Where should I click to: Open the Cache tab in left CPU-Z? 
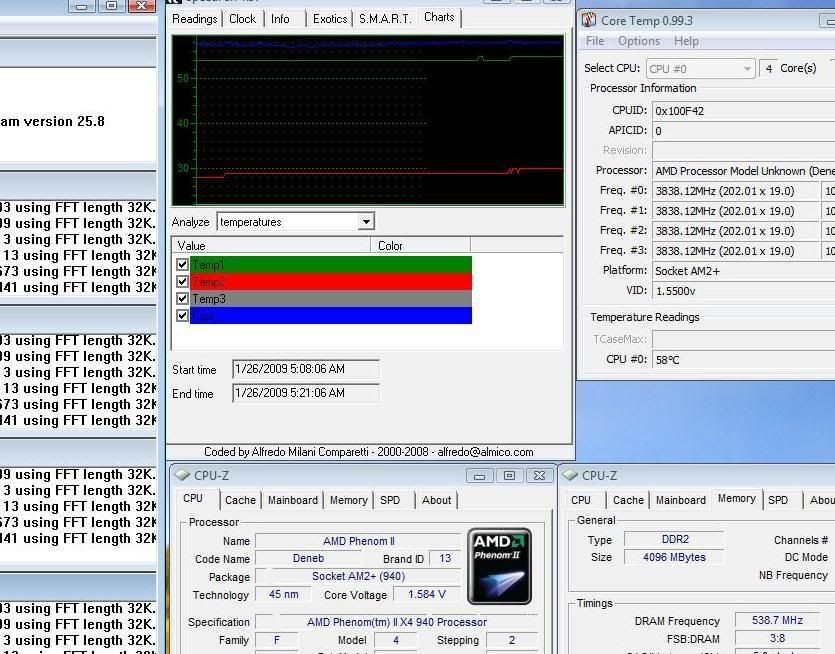[x=240, y=500]
